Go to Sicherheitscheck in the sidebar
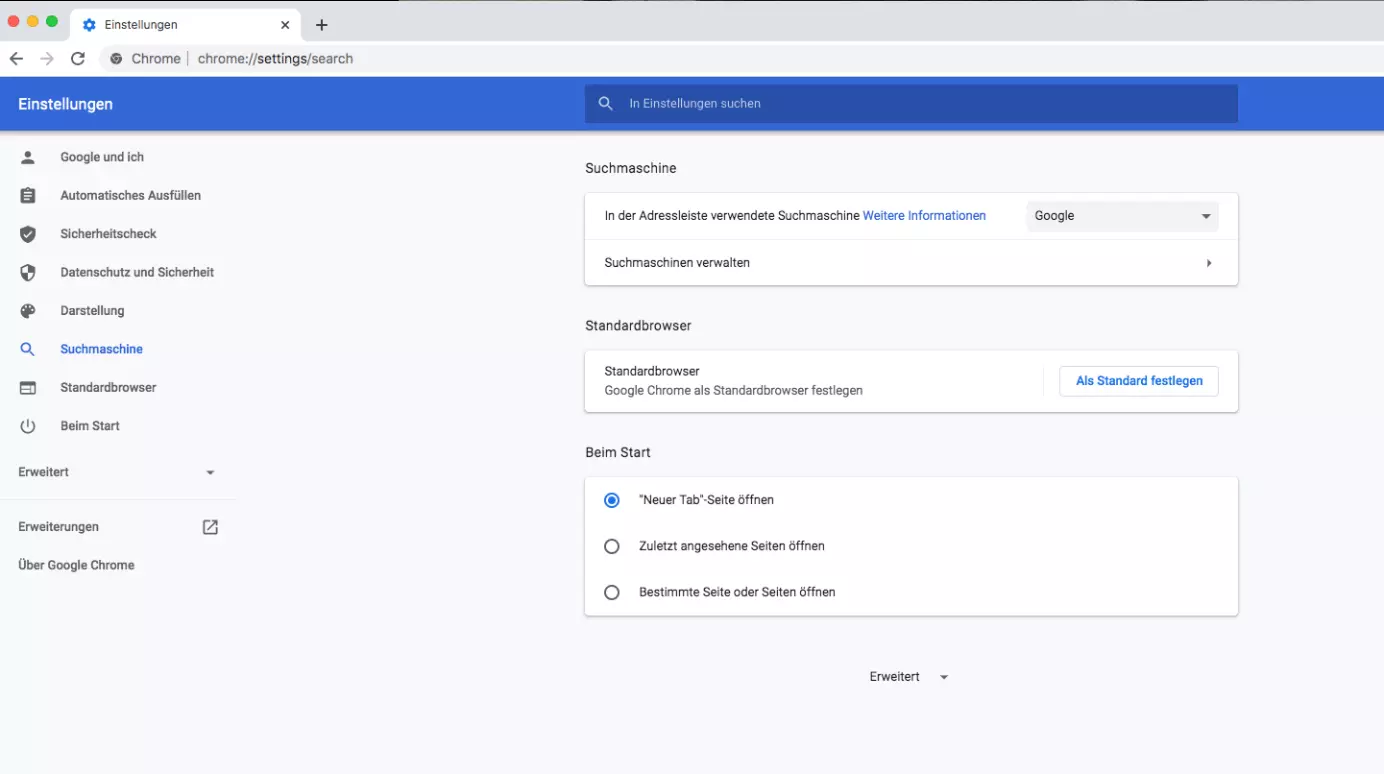This screenshot has height=774, width=1384. 109,234
